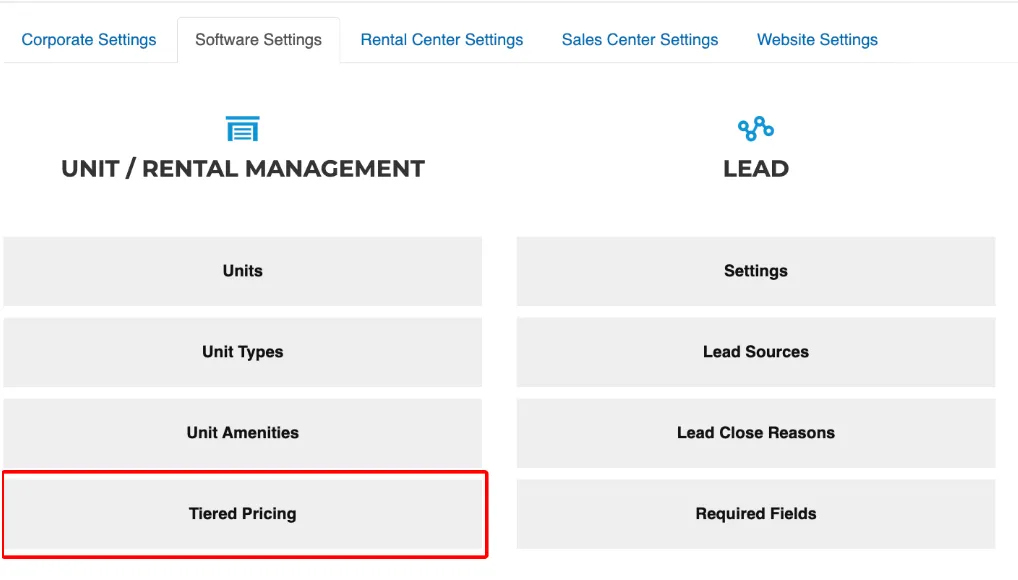Select the Software Settings tab
1018x580 pixels.
tap(258, 40)
